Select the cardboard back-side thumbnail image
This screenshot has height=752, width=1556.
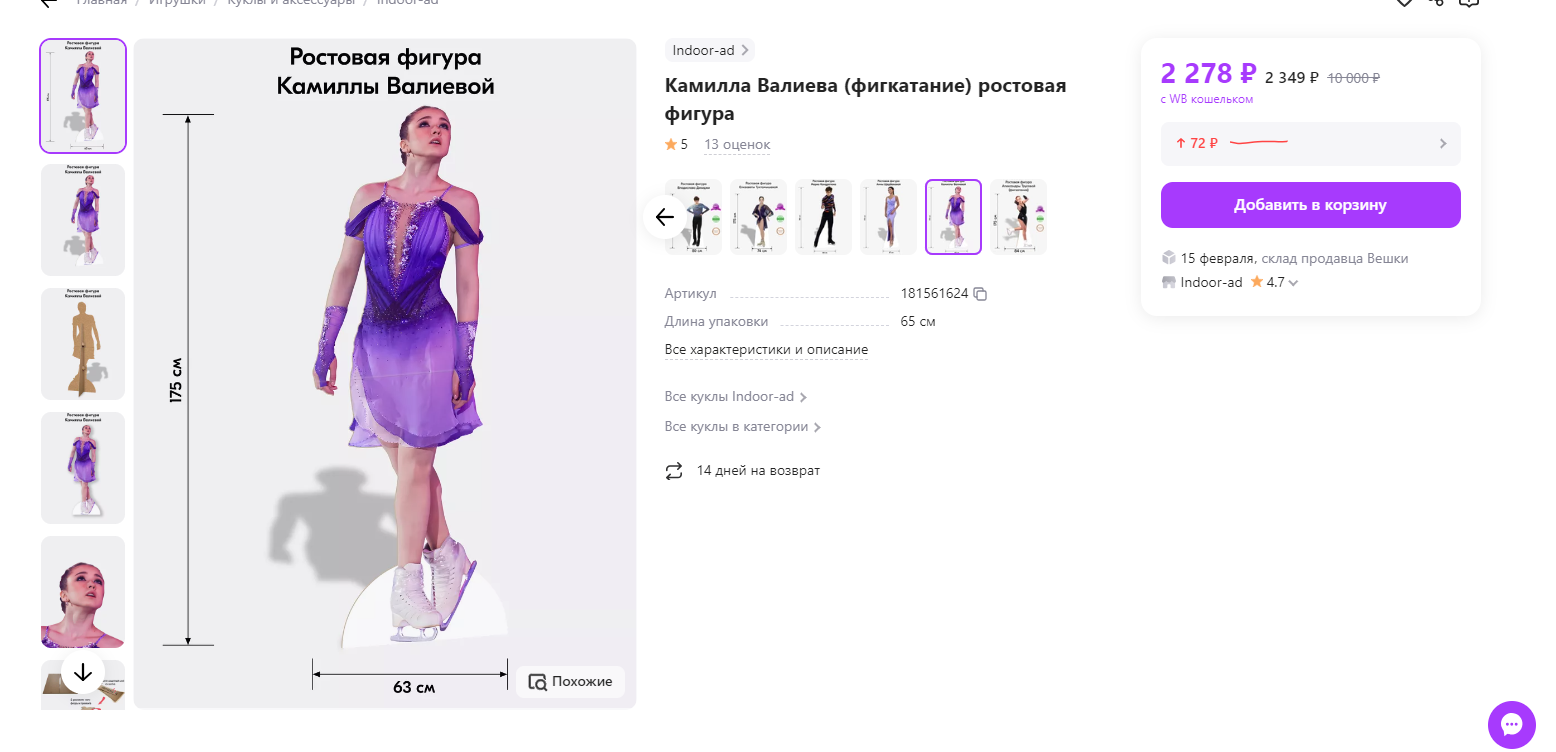tap(83, 344)
